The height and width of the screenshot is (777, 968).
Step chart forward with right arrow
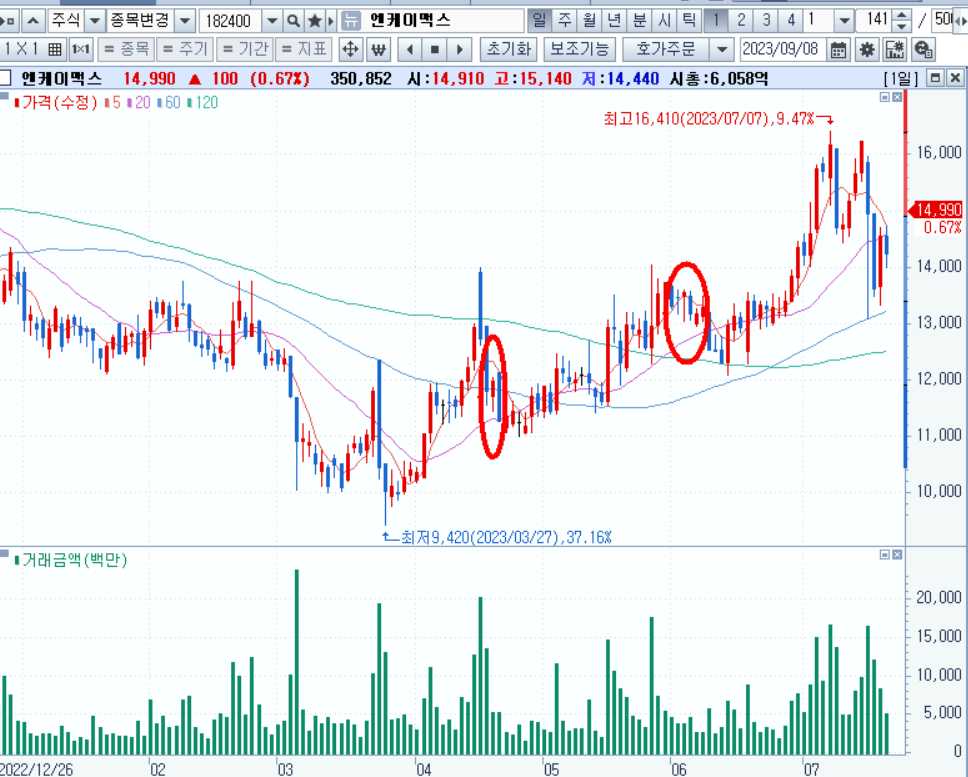point(459,49)
